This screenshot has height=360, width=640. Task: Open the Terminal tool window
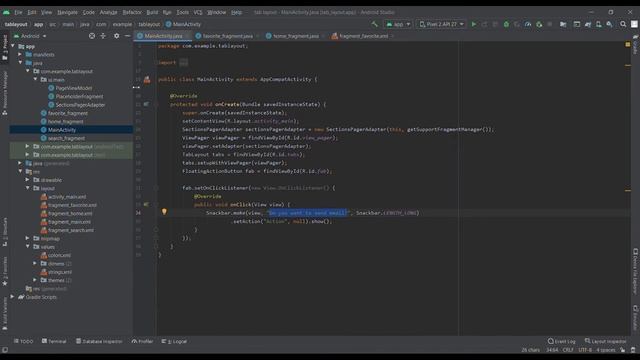tap(54, 341)
